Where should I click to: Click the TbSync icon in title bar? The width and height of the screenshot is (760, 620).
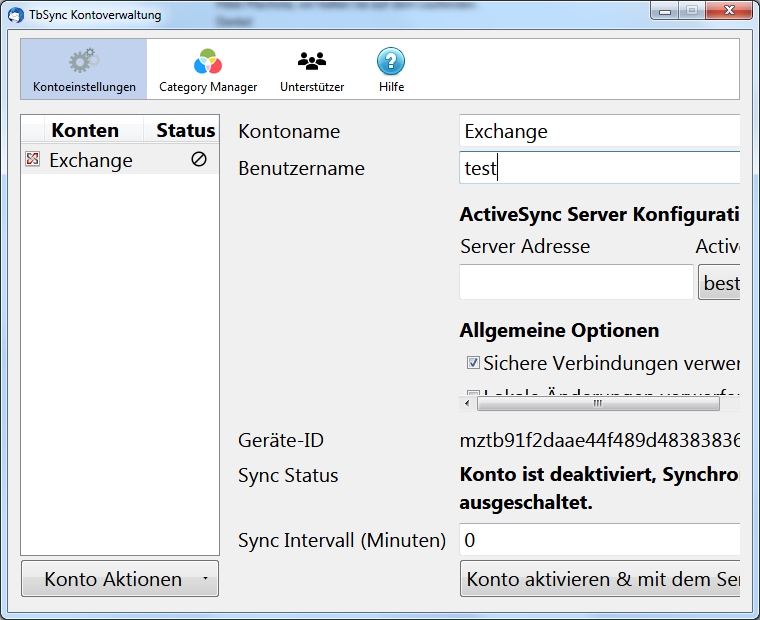15,15
